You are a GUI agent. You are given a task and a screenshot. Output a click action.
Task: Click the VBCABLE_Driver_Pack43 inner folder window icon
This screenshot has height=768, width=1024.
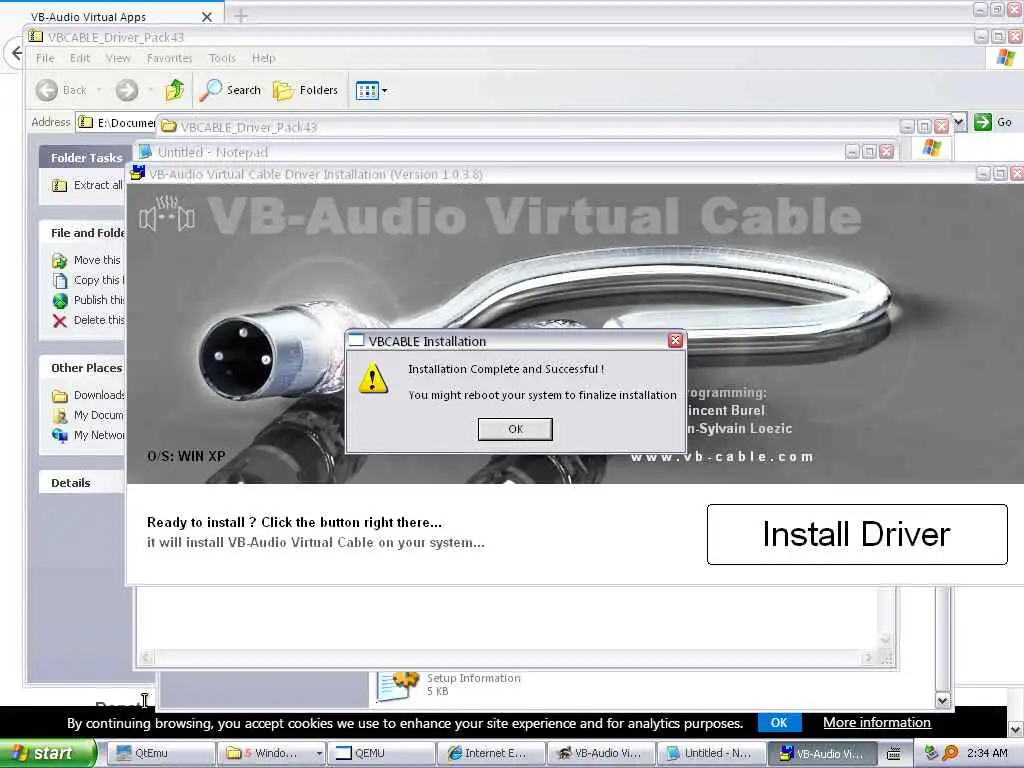pos(168,126)
